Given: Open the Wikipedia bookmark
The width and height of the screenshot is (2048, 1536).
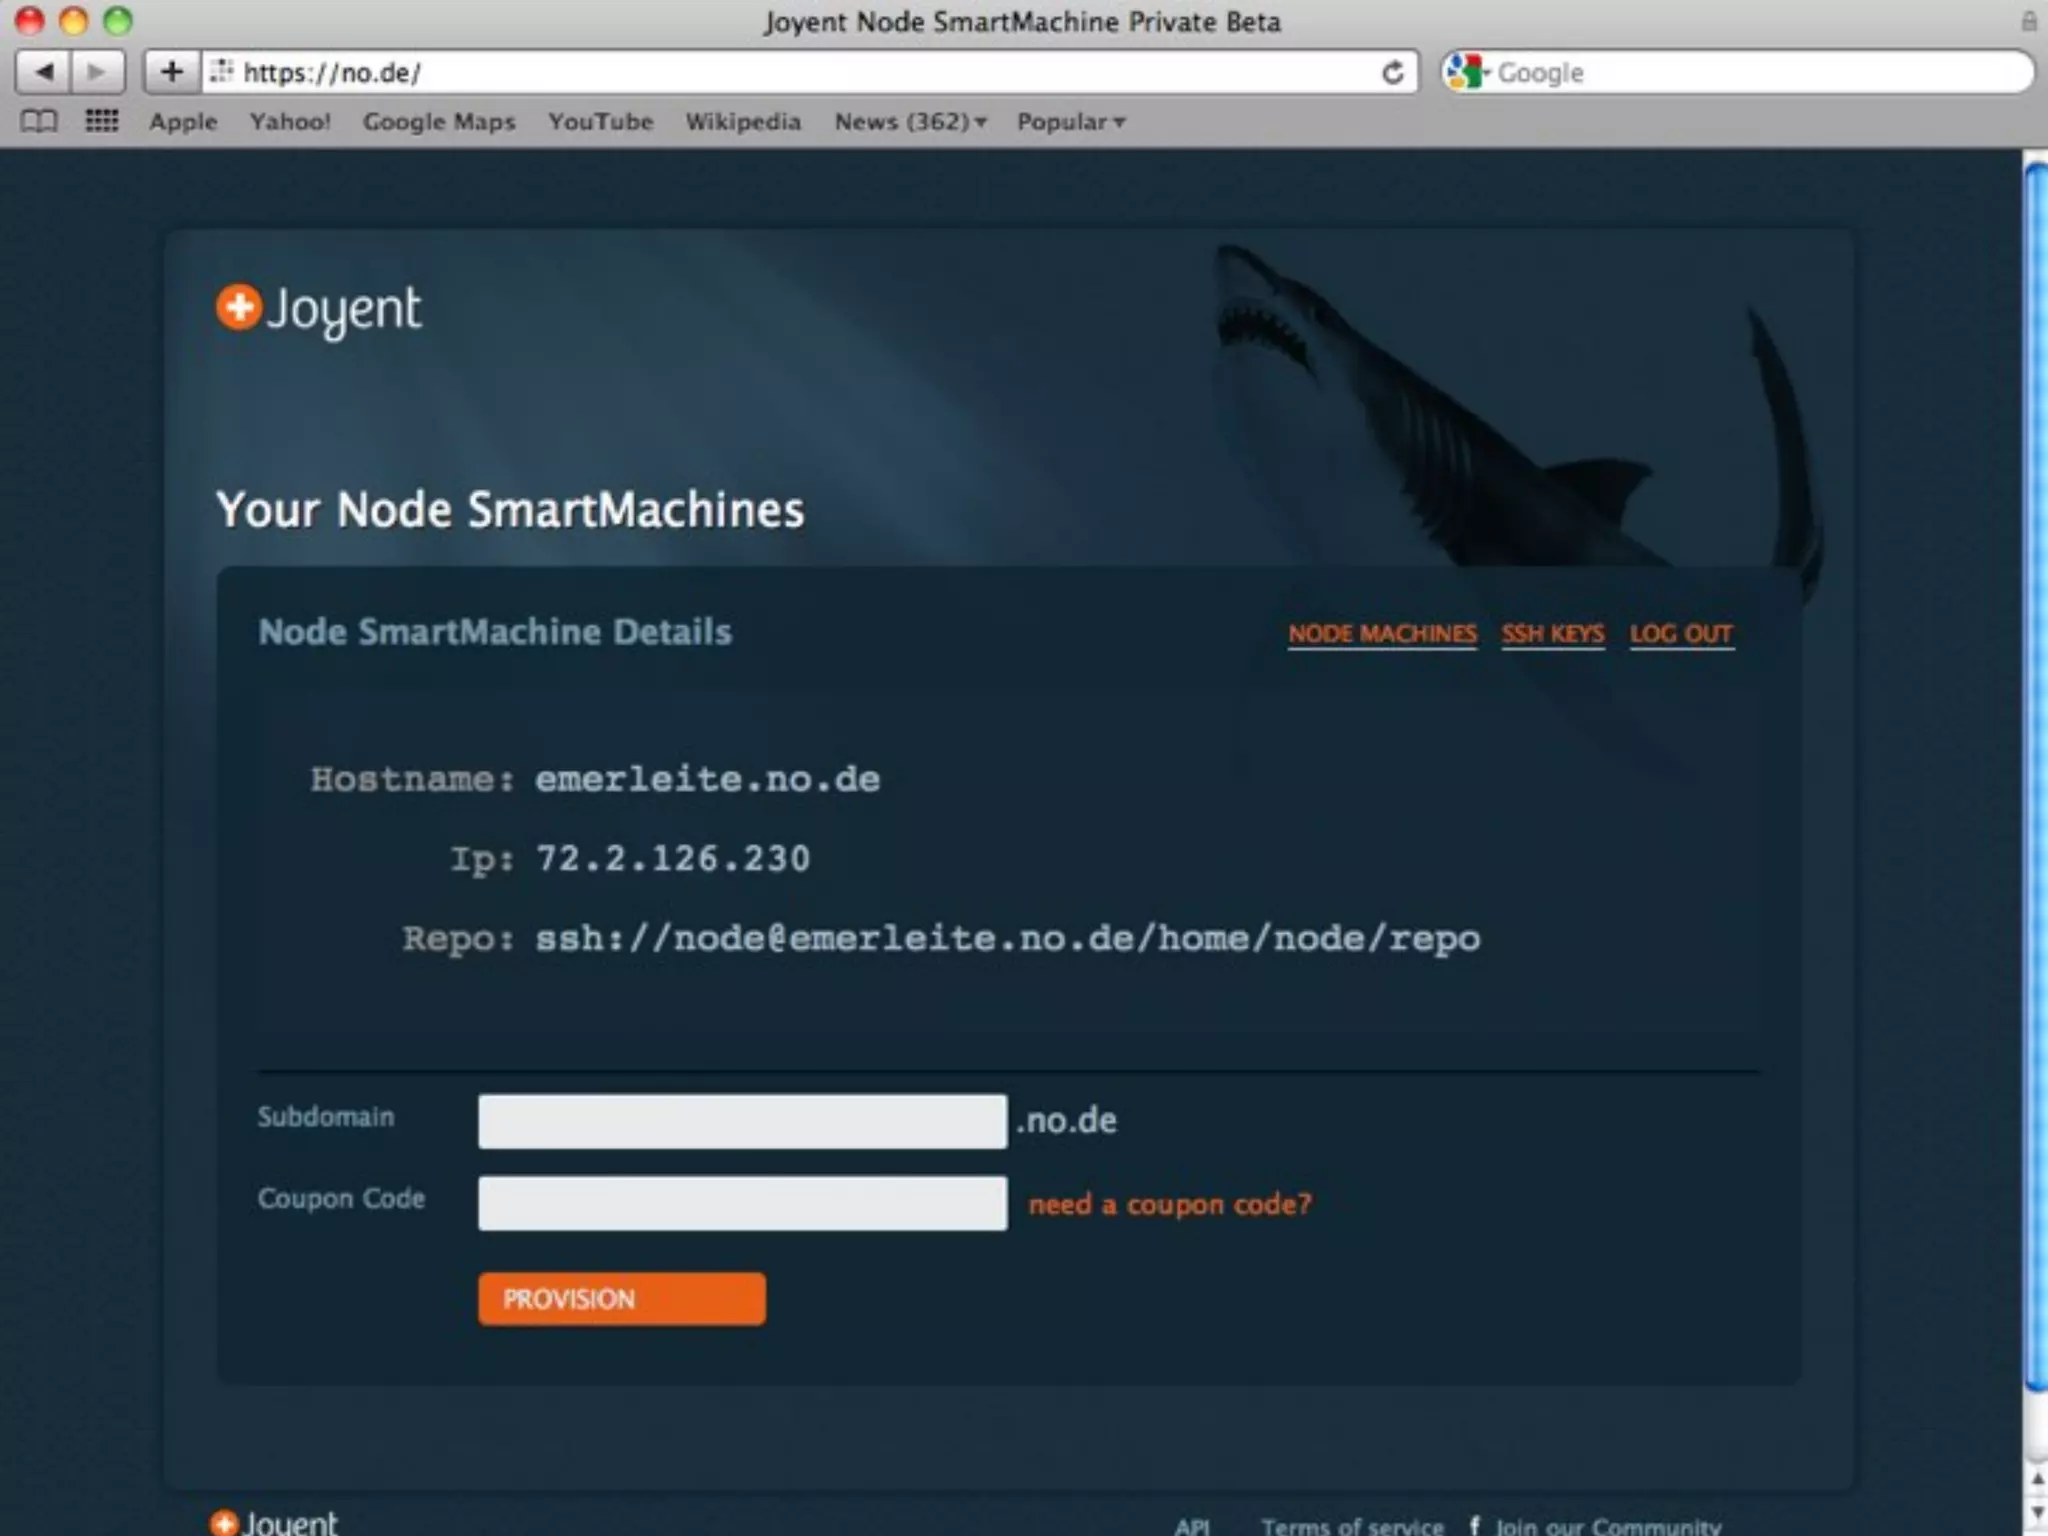Looking at the screenshot, I should 743,122.
